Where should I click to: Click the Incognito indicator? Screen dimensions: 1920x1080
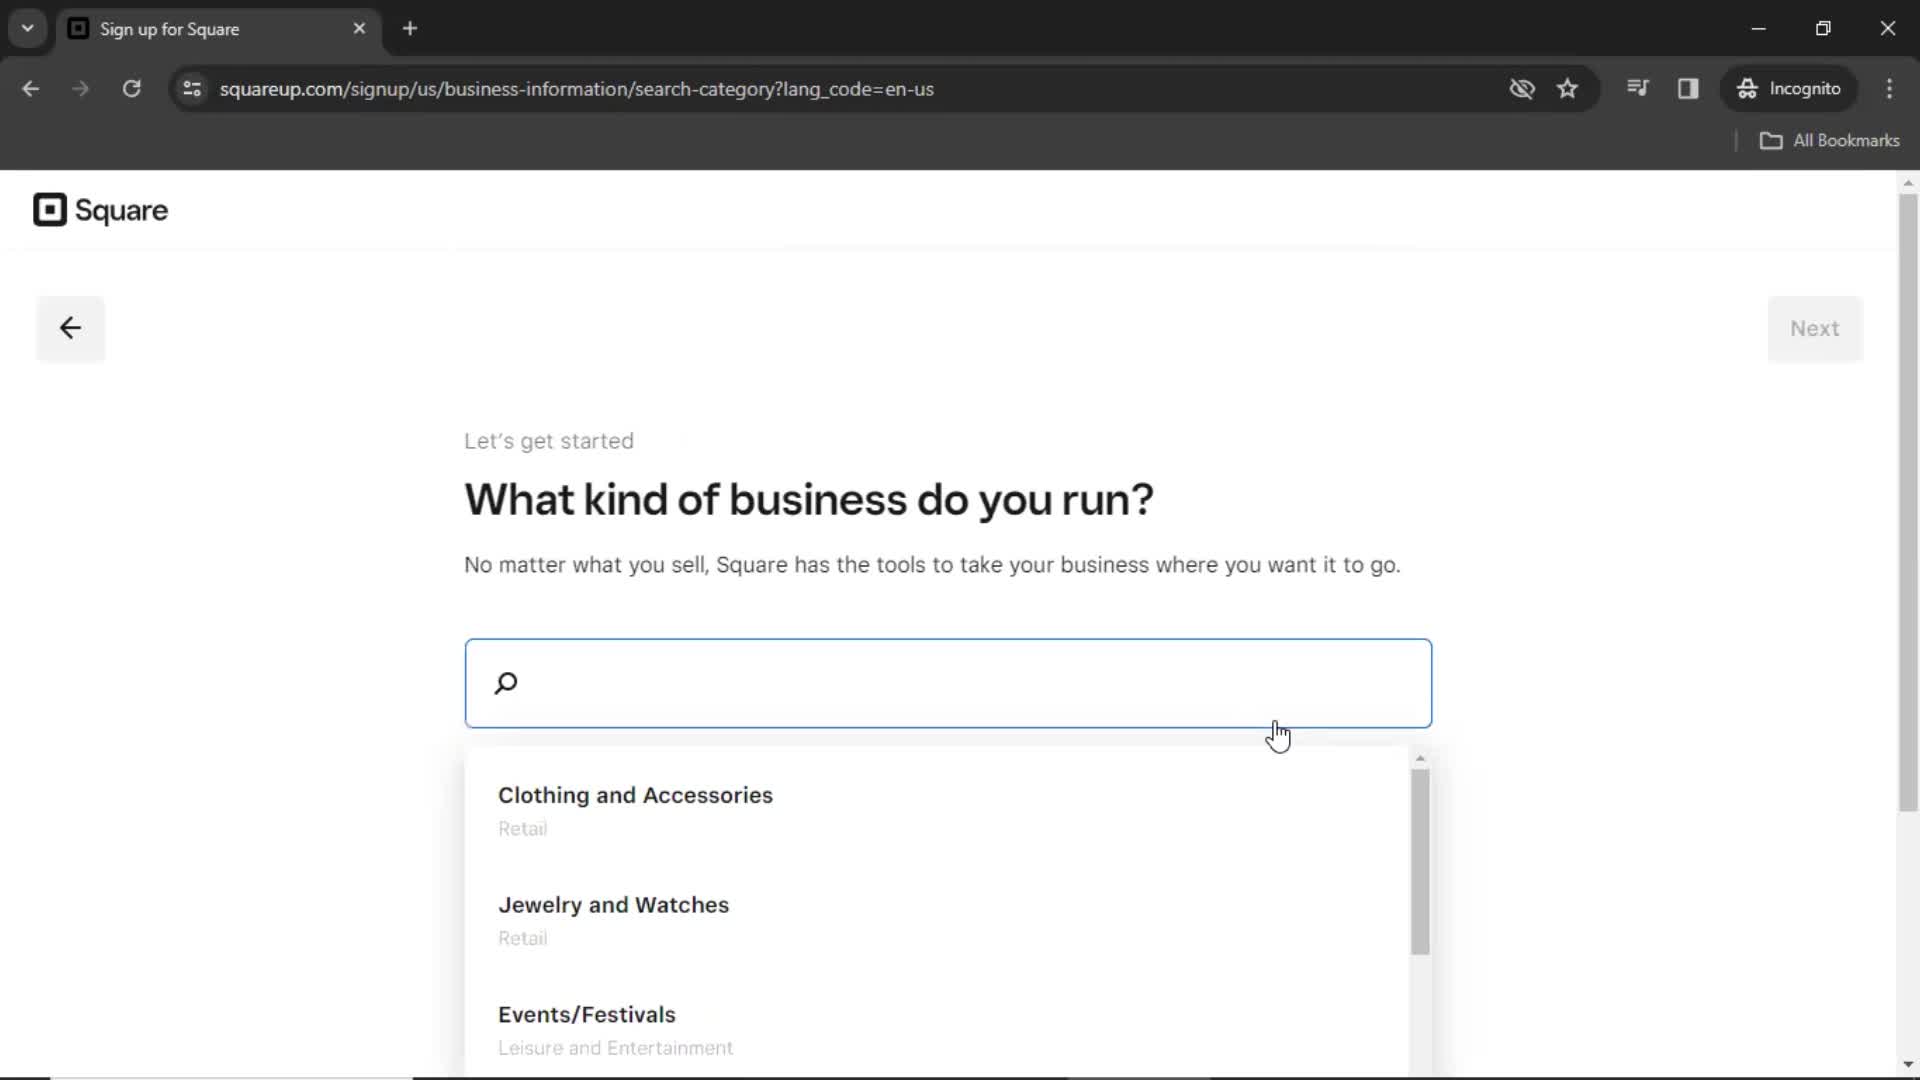coord(1789,89)
